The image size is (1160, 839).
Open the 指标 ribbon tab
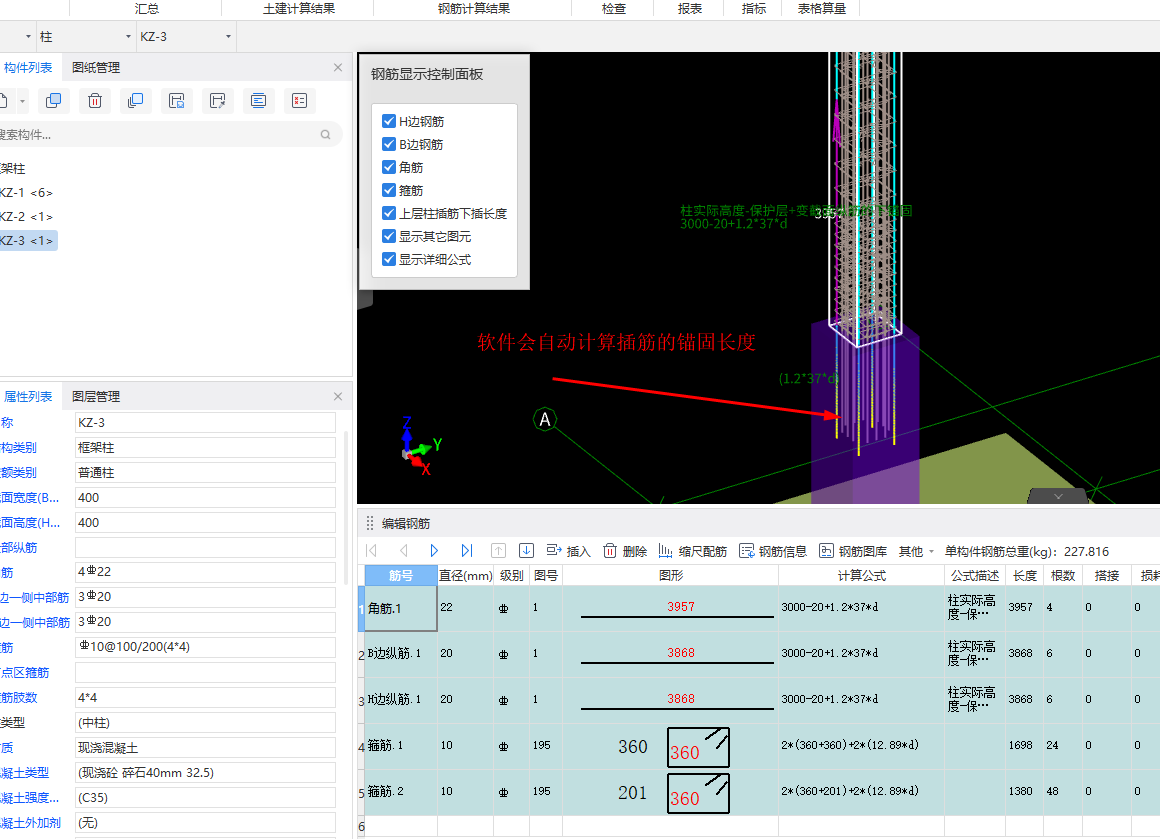[x=754, y=9]
